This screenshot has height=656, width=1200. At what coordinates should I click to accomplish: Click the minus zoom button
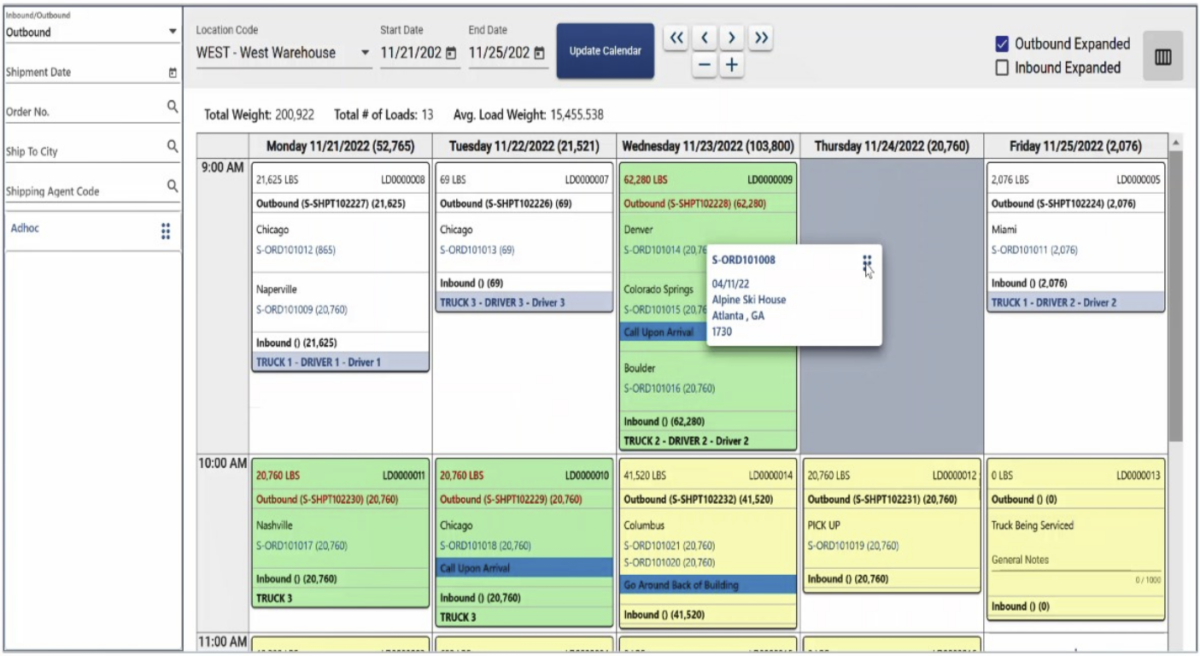pyautogui.click(x=704, y=65)
